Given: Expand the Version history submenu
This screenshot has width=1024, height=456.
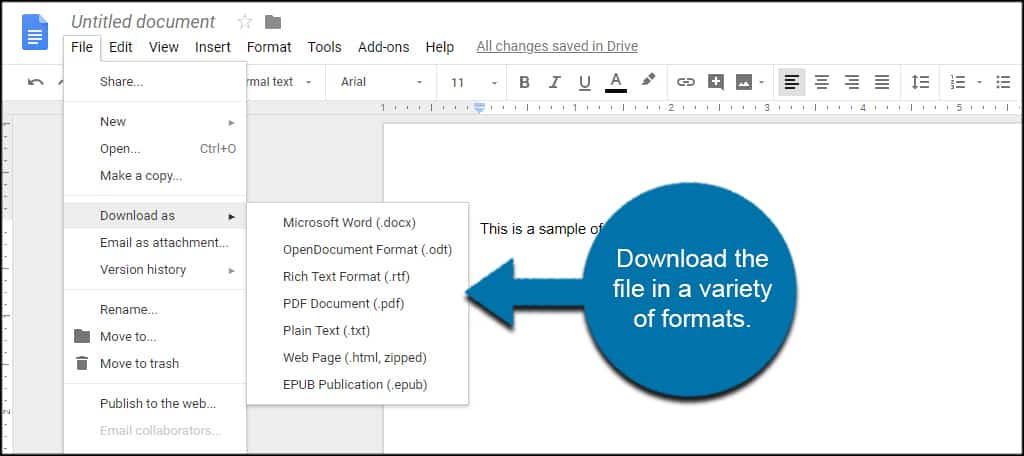Looking at the screenshot, I should tap(155, 270).
